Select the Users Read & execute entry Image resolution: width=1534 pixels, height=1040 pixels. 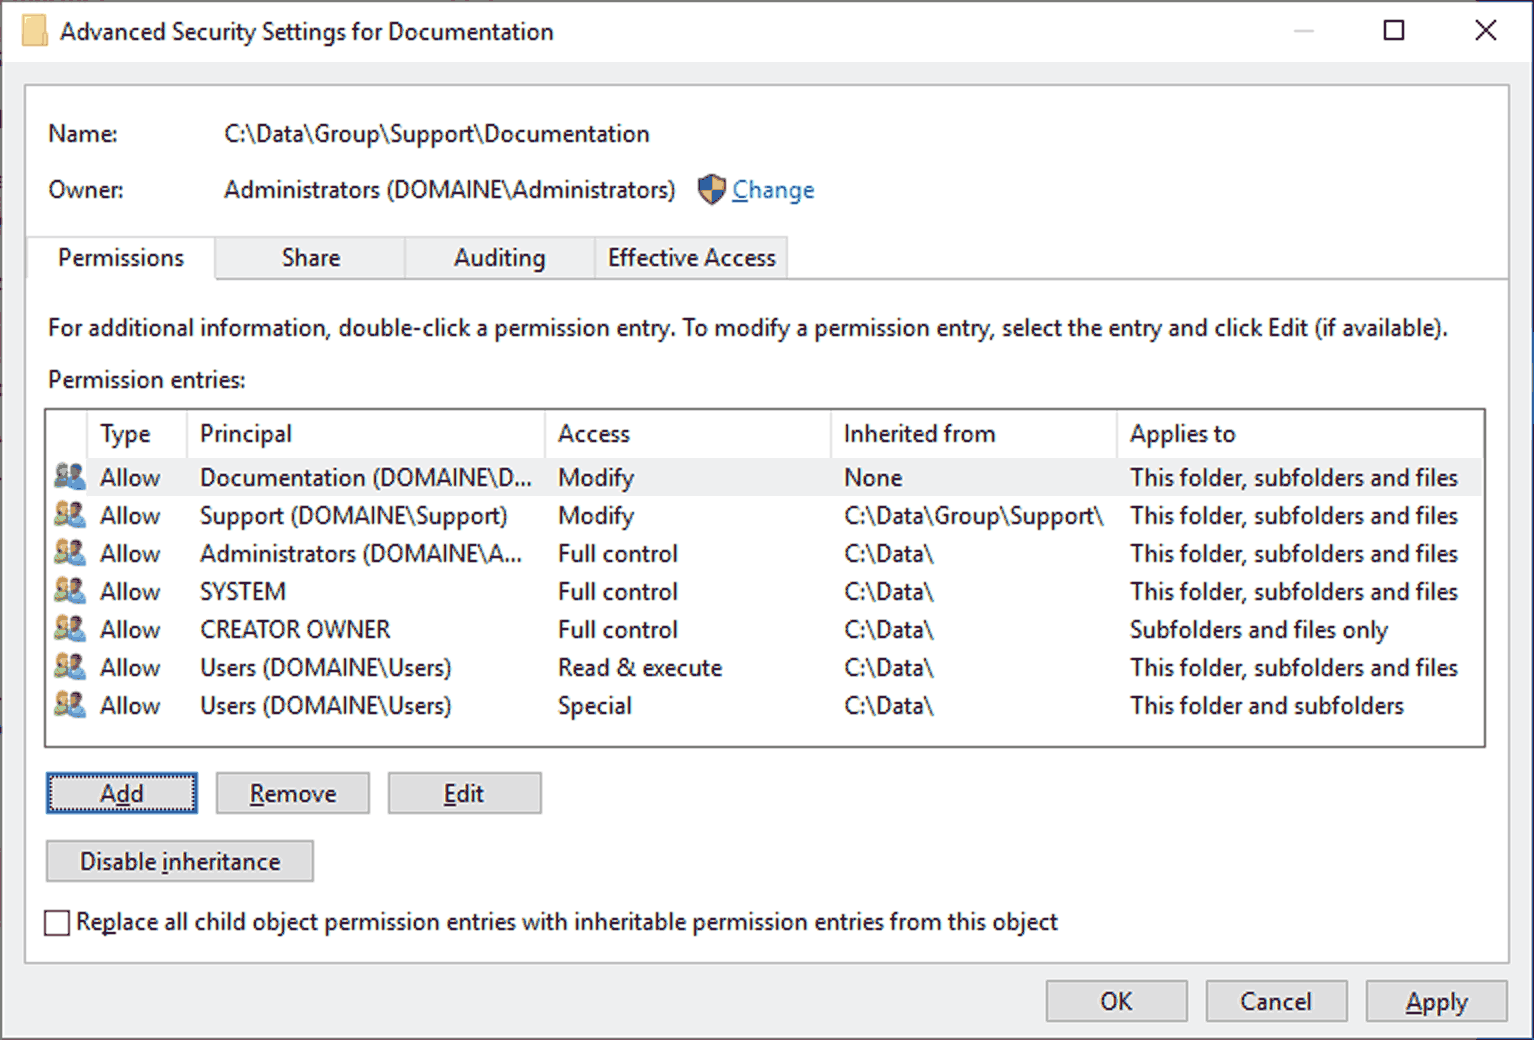click(x=766, y=667)
